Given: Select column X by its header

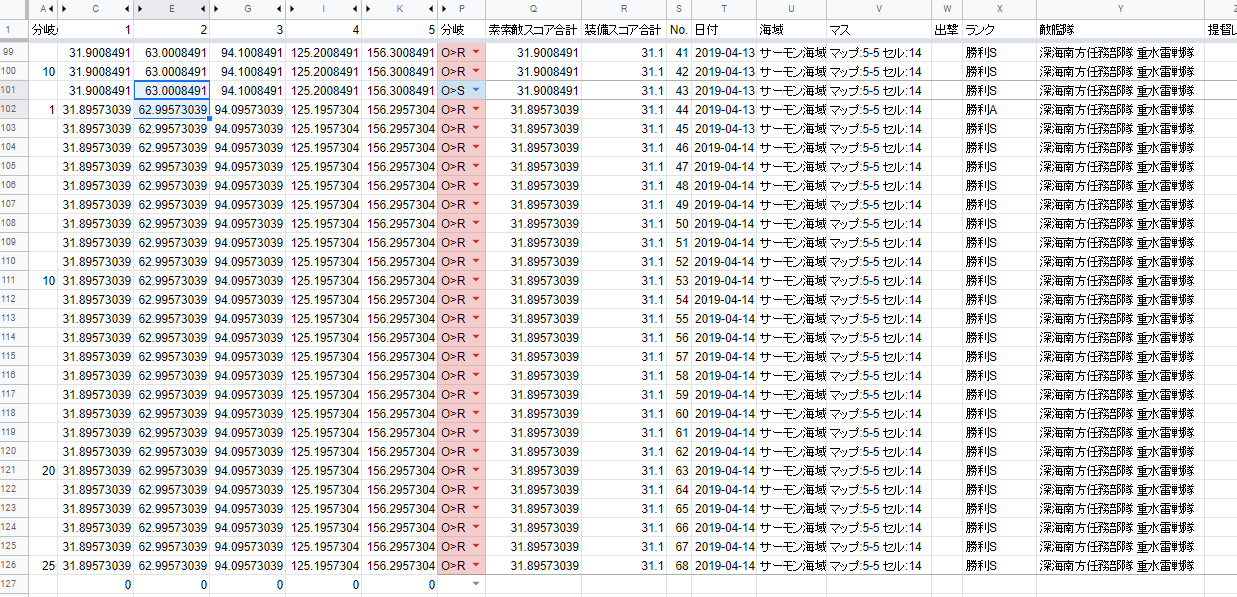Looking at the screenshot, I should point(1000,9).
